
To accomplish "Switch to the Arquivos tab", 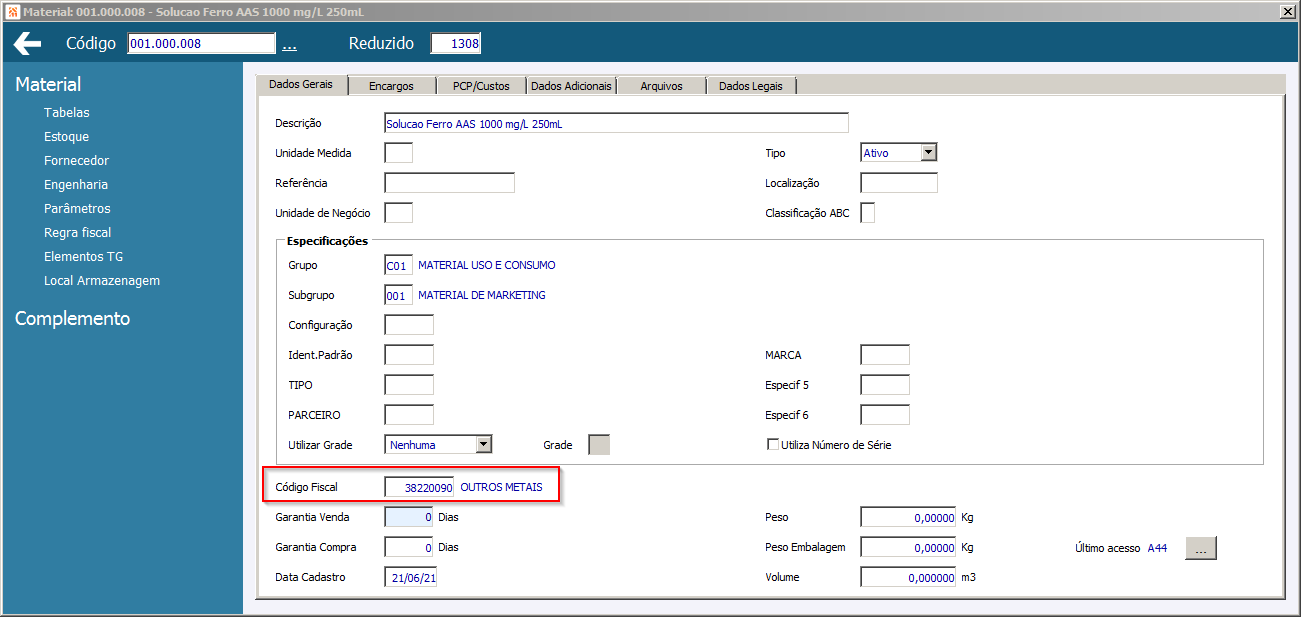I will 661,86.
